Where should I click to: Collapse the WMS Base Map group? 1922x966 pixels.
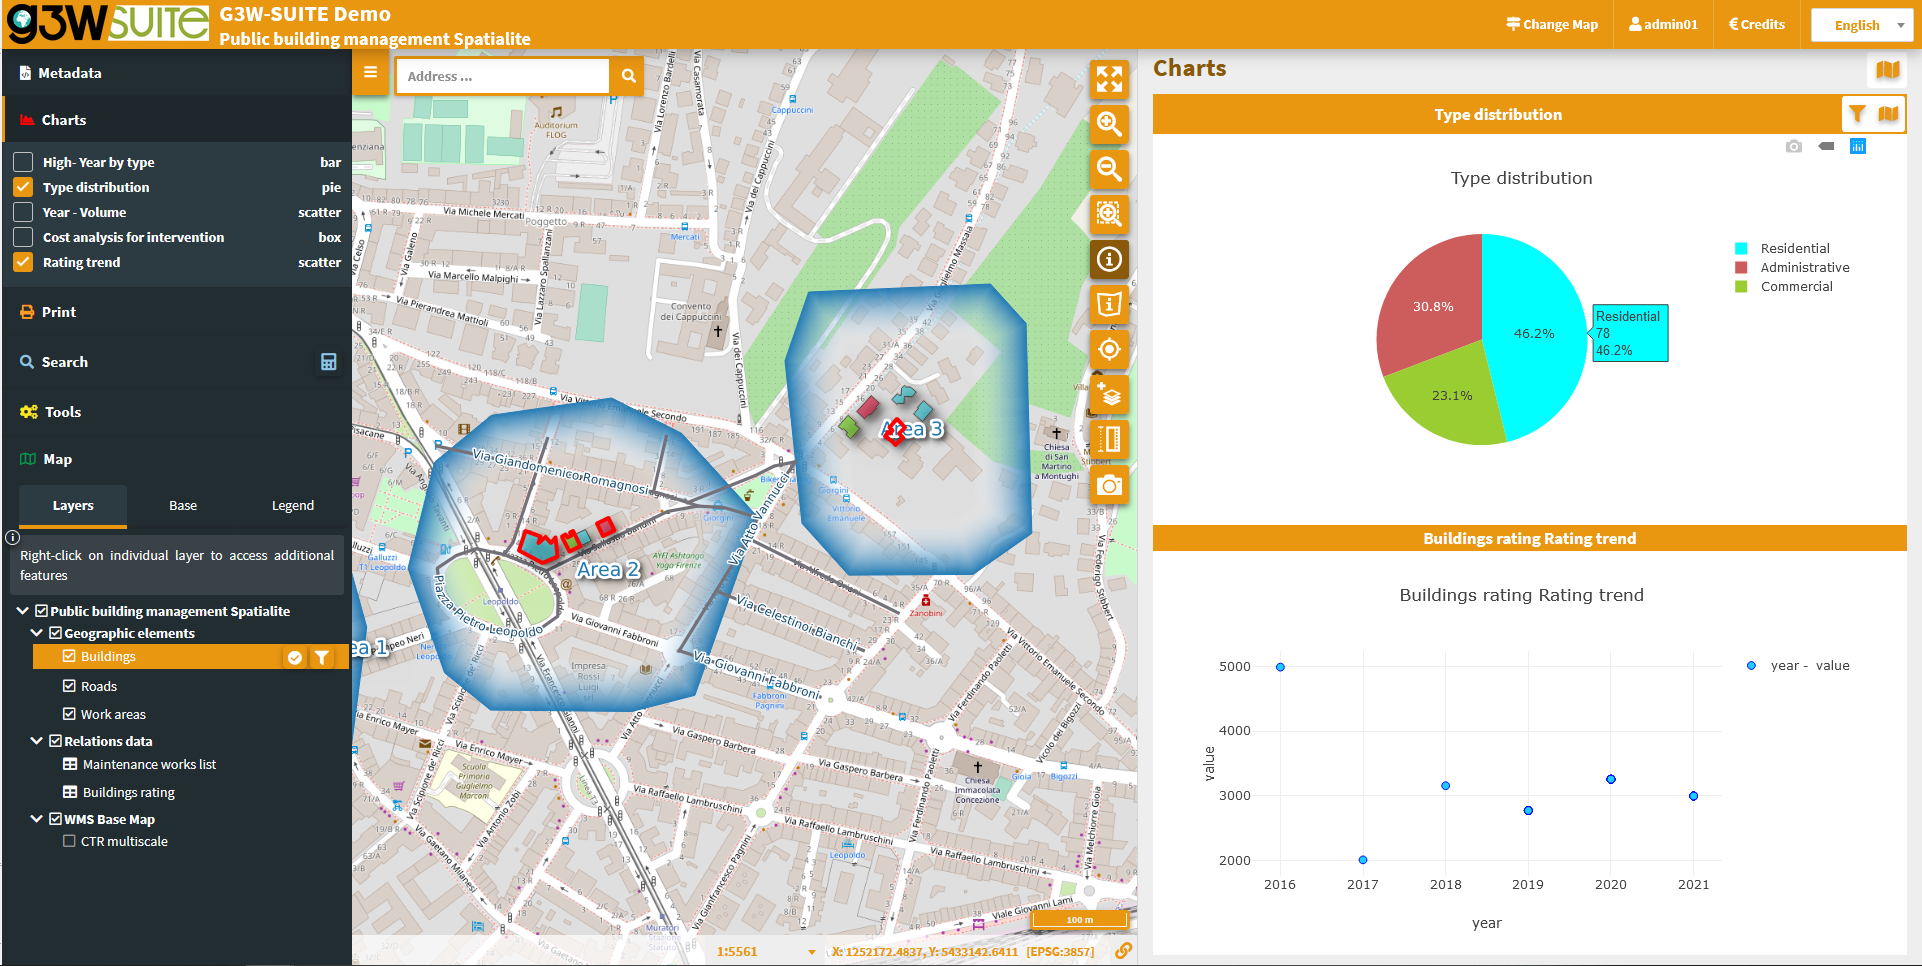(37, 818)
